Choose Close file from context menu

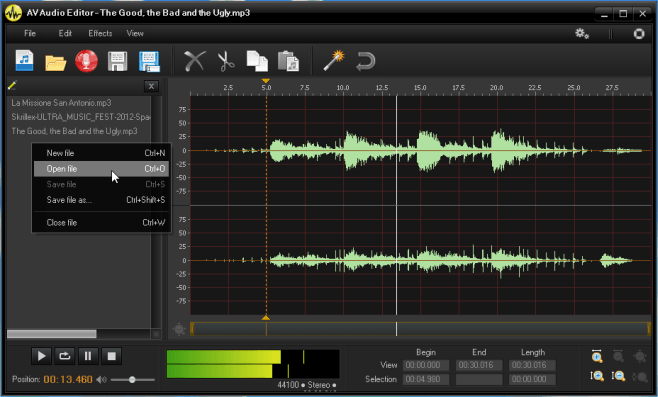[x=101, y=223]
